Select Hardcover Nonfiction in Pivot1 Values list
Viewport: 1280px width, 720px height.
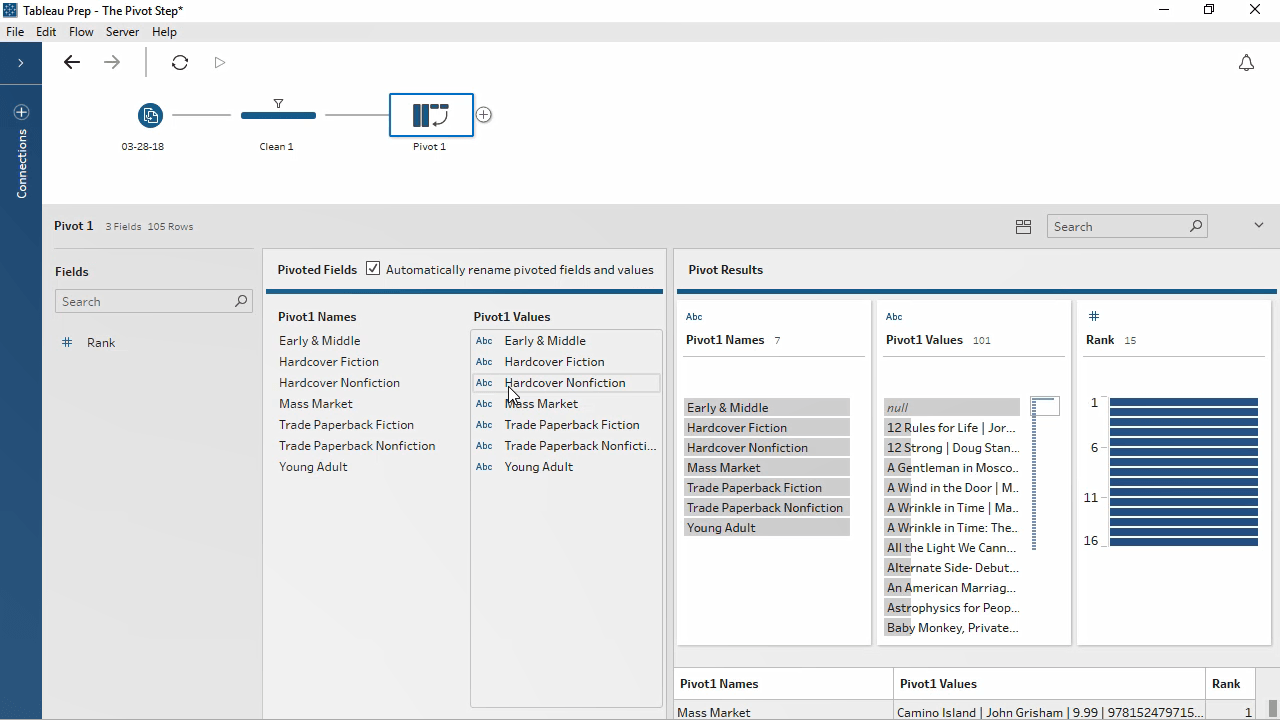565,383
